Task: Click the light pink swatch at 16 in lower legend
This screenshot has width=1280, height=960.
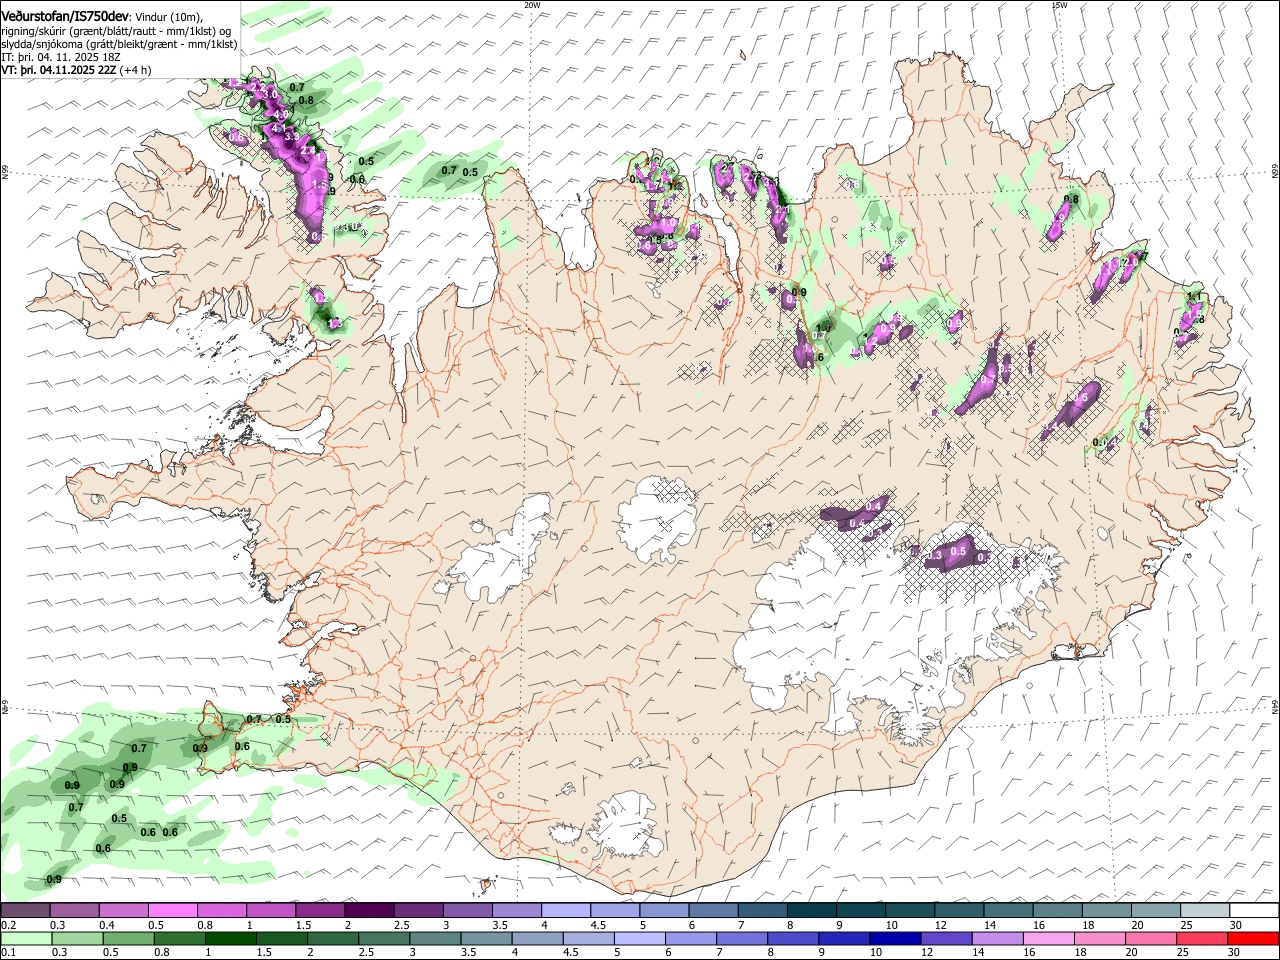Action: coord(1048,938)
